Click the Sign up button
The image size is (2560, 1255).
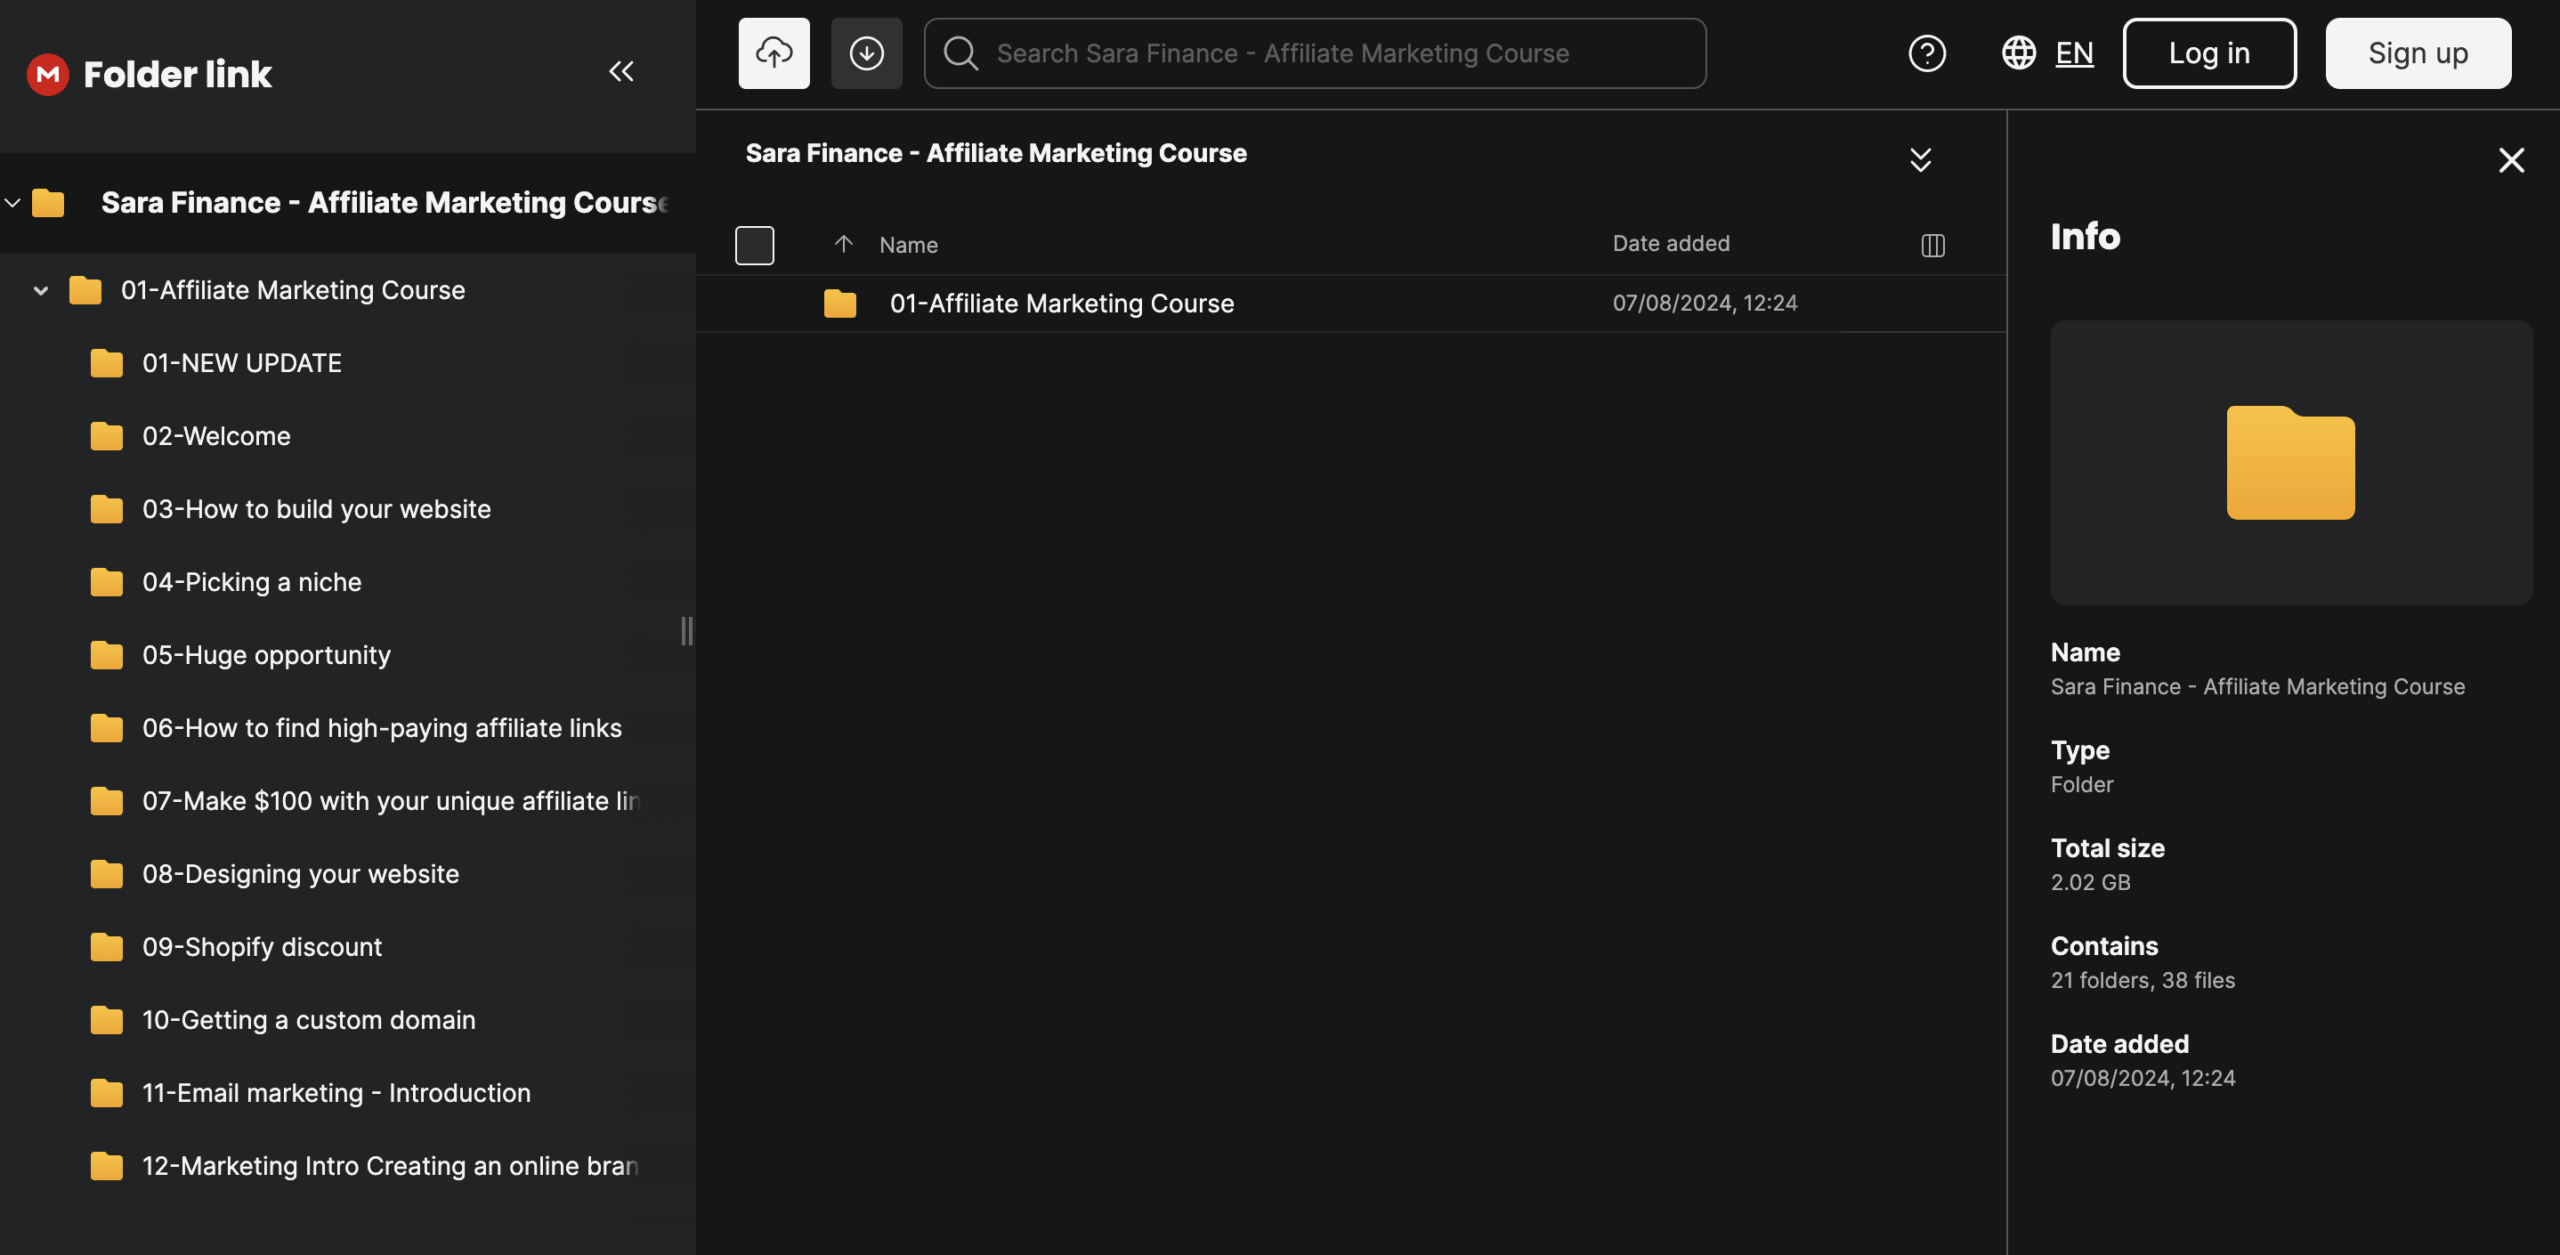tap(2417, 53)
